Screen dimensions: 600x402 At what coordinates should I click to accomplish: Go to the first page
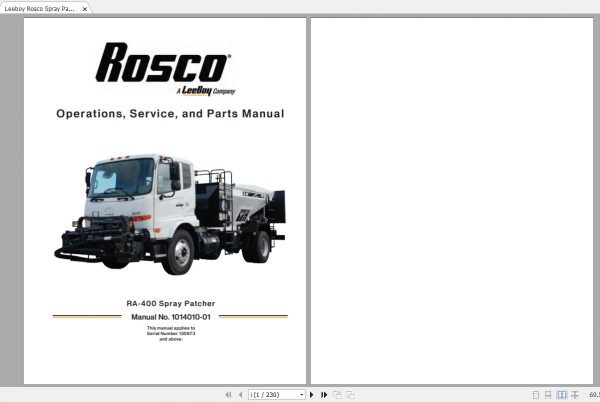(x=228, y=395)
